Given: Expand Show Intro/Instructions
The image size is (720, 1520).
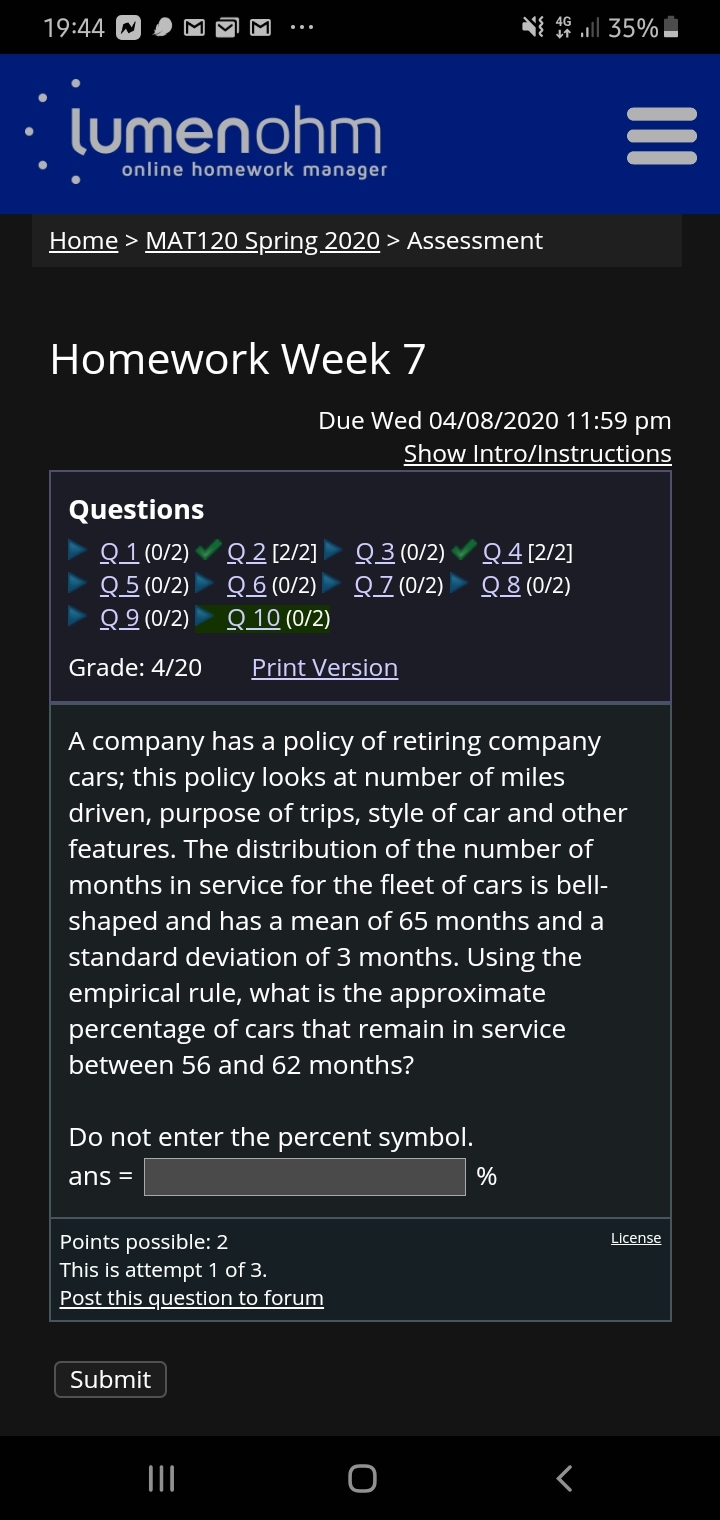Looking at the screenshot, I should 537,453.
